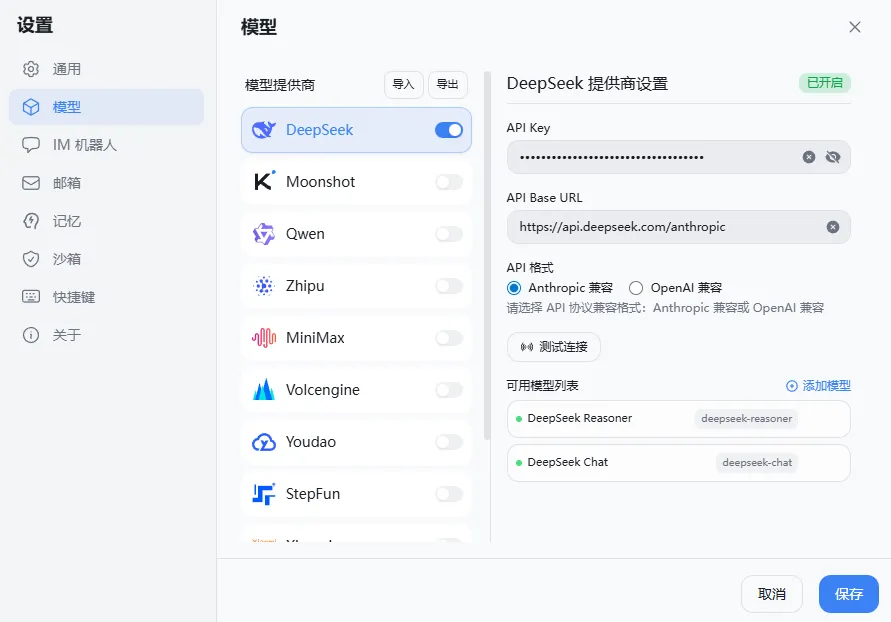The image size is (891, 622).
Task: Select the Moonshot provider name
Action: point(320,182)
